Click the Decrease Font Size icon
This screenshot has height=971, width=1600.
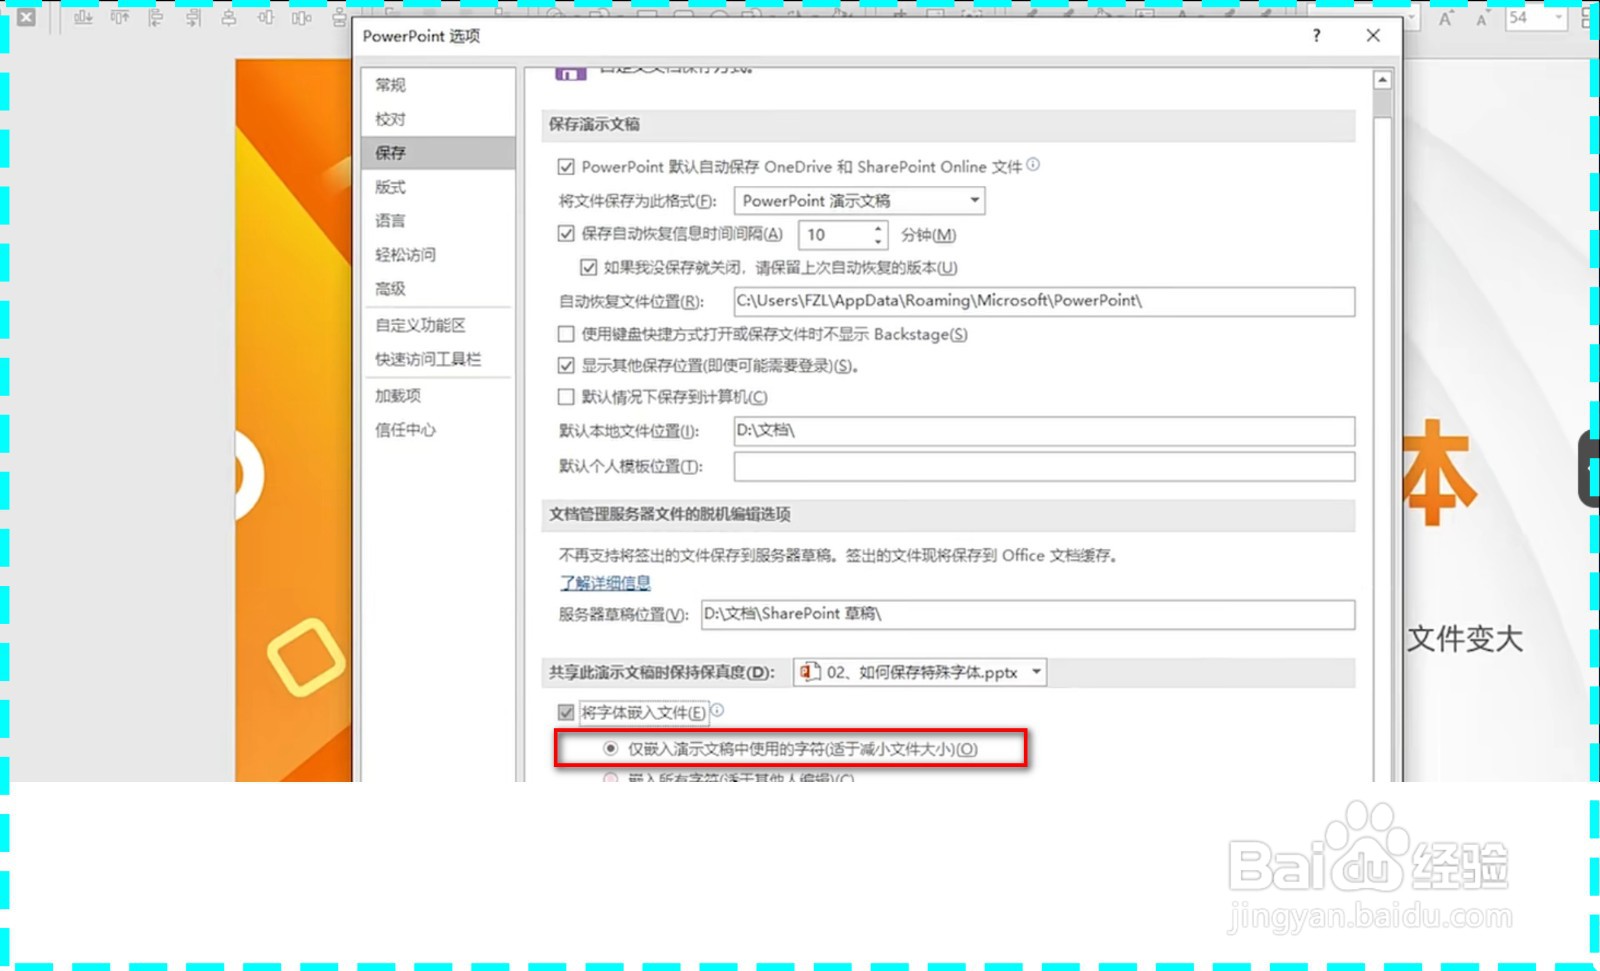pos(1482,18)
